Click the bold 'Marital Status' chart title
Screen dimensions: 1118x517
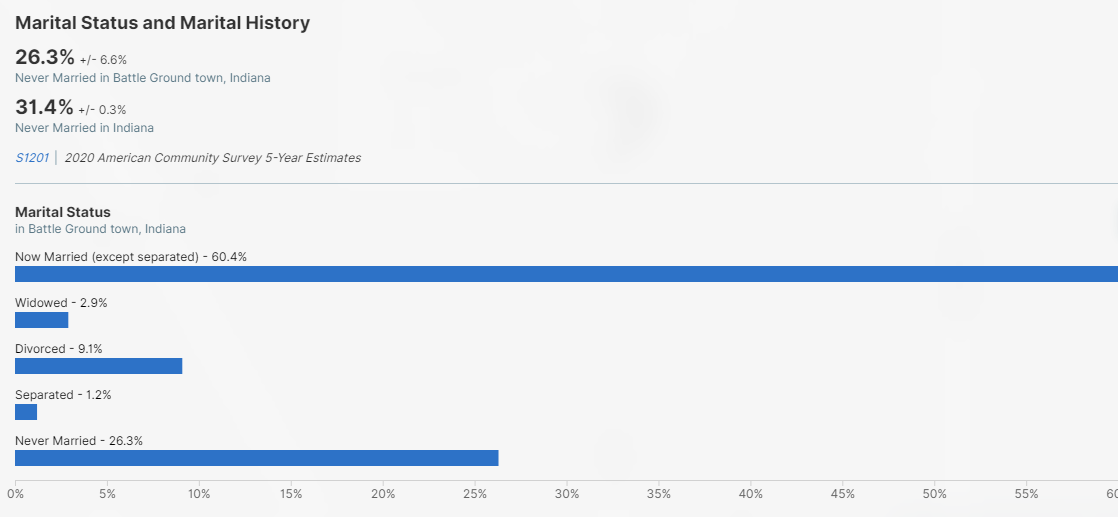click(63, 212)
